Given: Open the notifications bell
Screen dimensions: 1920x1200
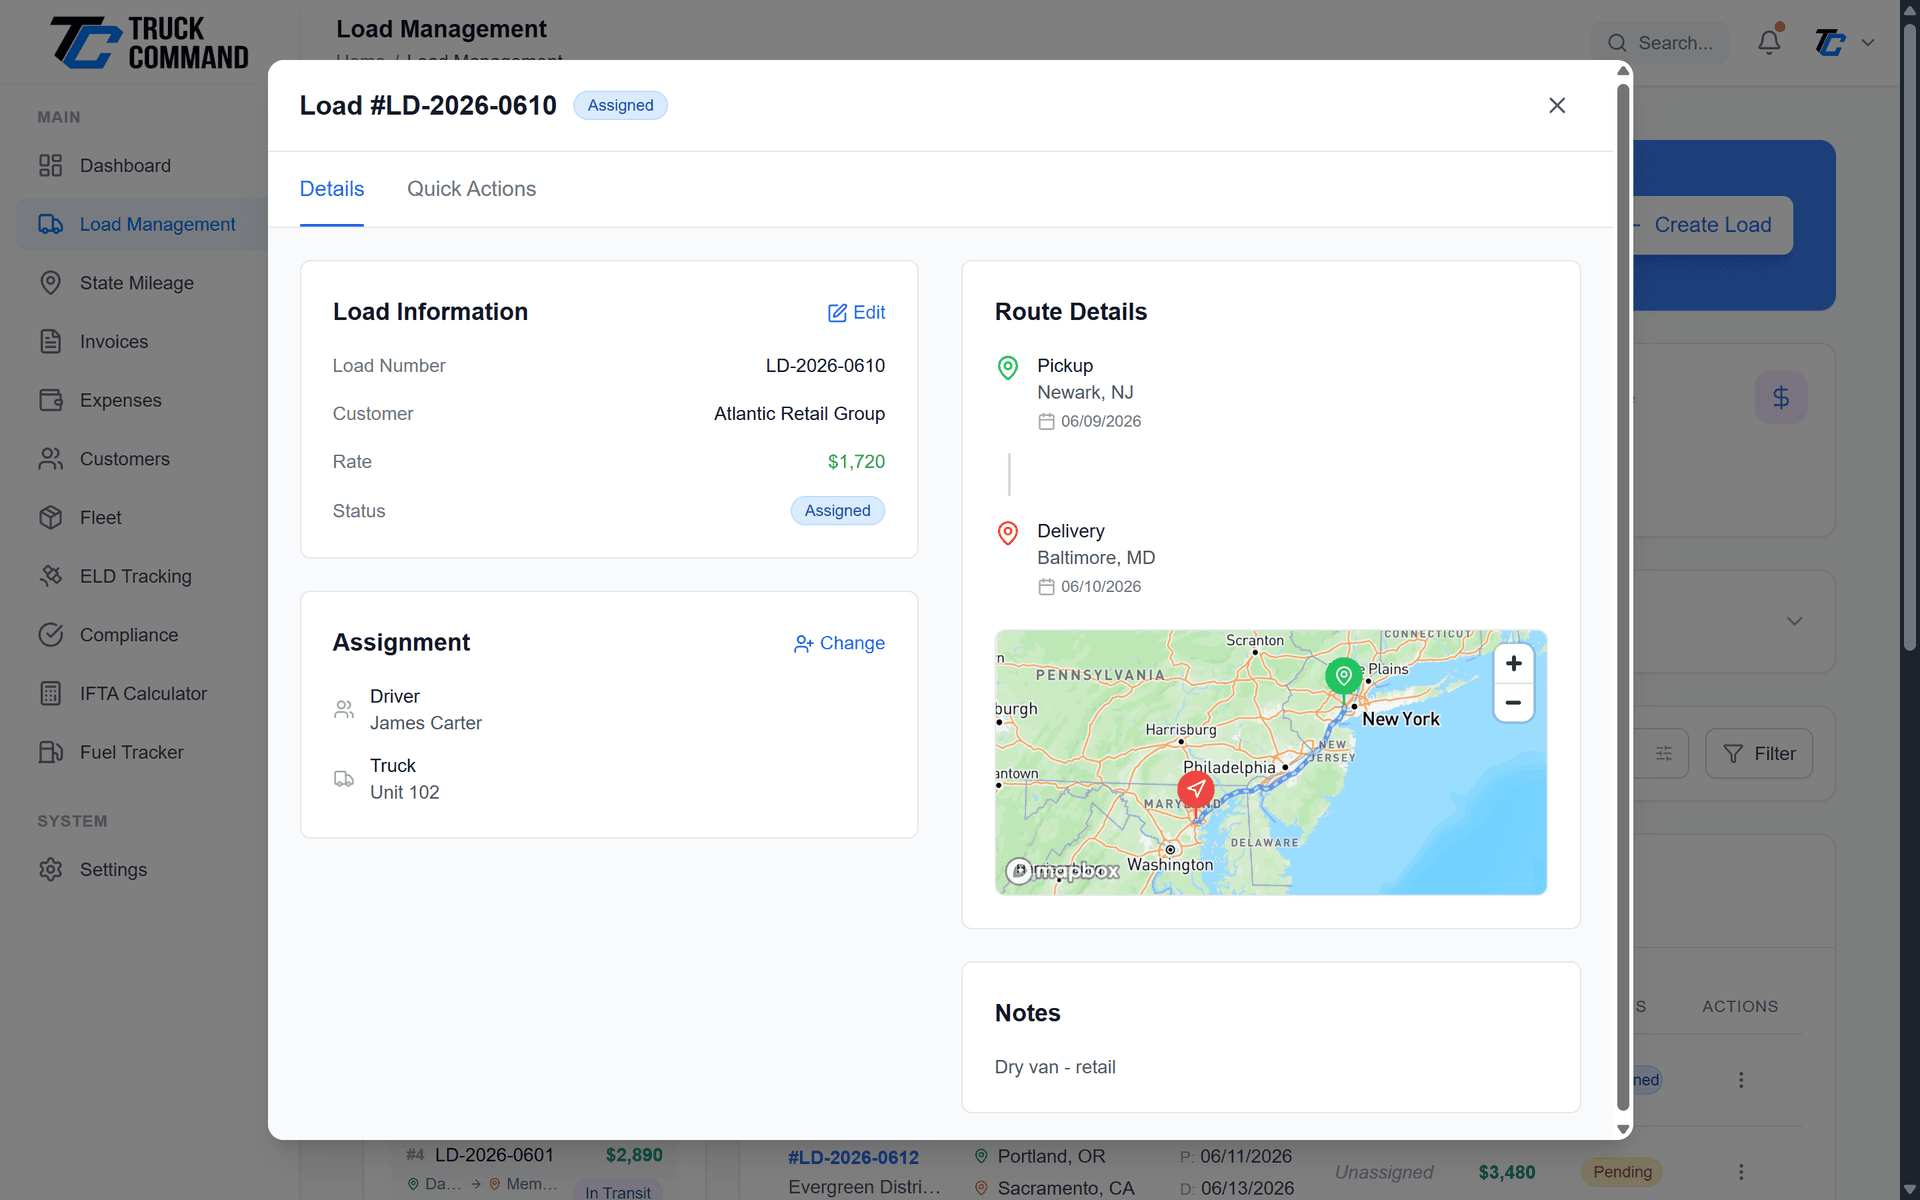Looking at the screenshot, I should 1769,42.
